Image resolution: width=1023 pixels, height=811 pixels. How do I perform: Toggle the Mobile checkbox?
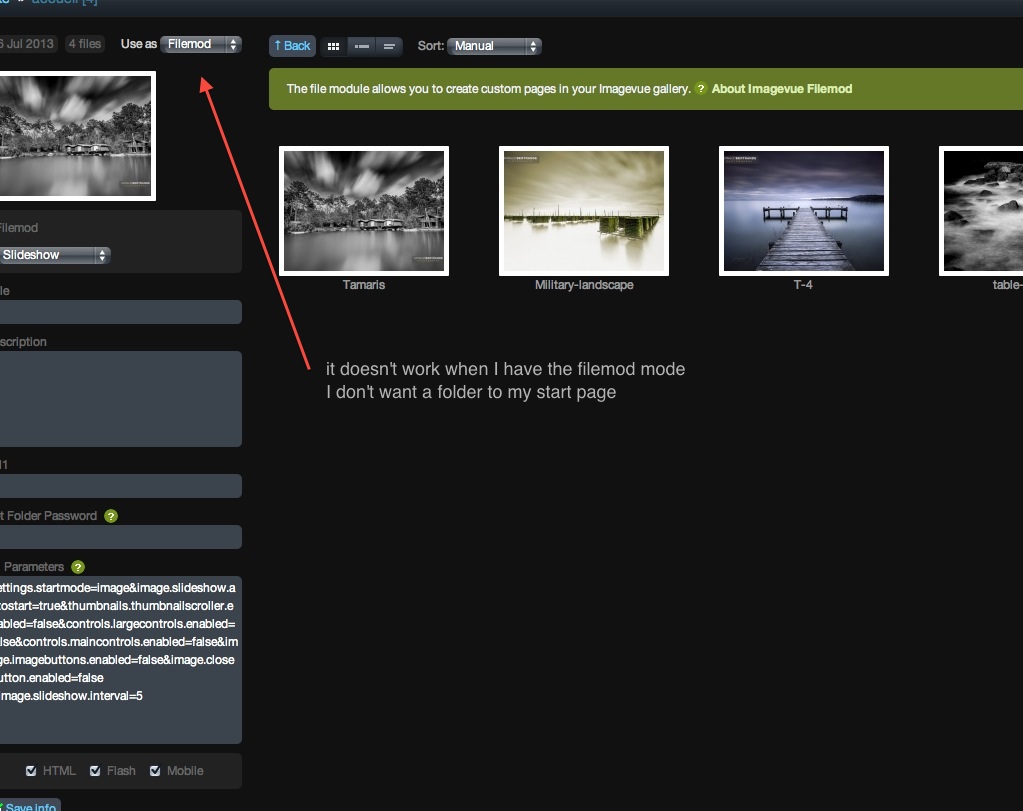pos(155,771)
